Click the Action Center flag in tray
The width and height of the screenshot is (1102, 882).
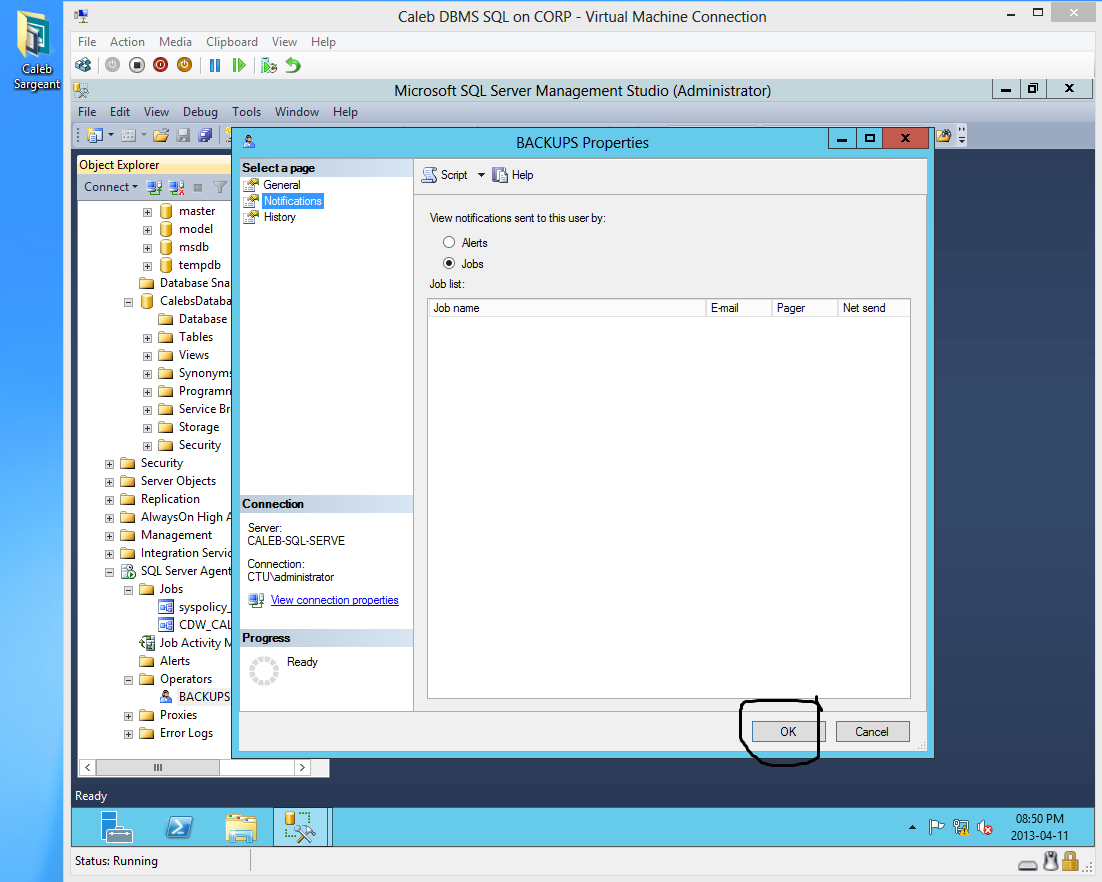coord(936,827)
